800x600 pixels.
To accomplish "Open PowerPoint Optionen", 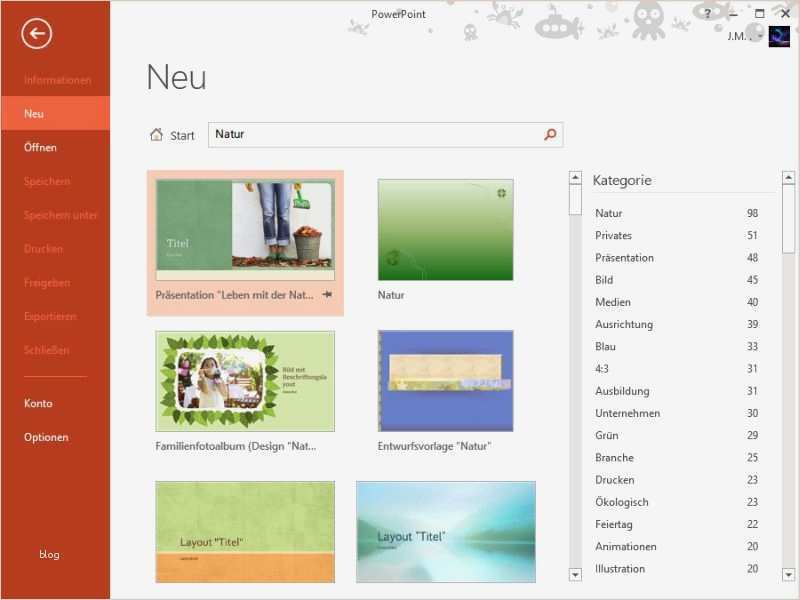I will [44, 437].
